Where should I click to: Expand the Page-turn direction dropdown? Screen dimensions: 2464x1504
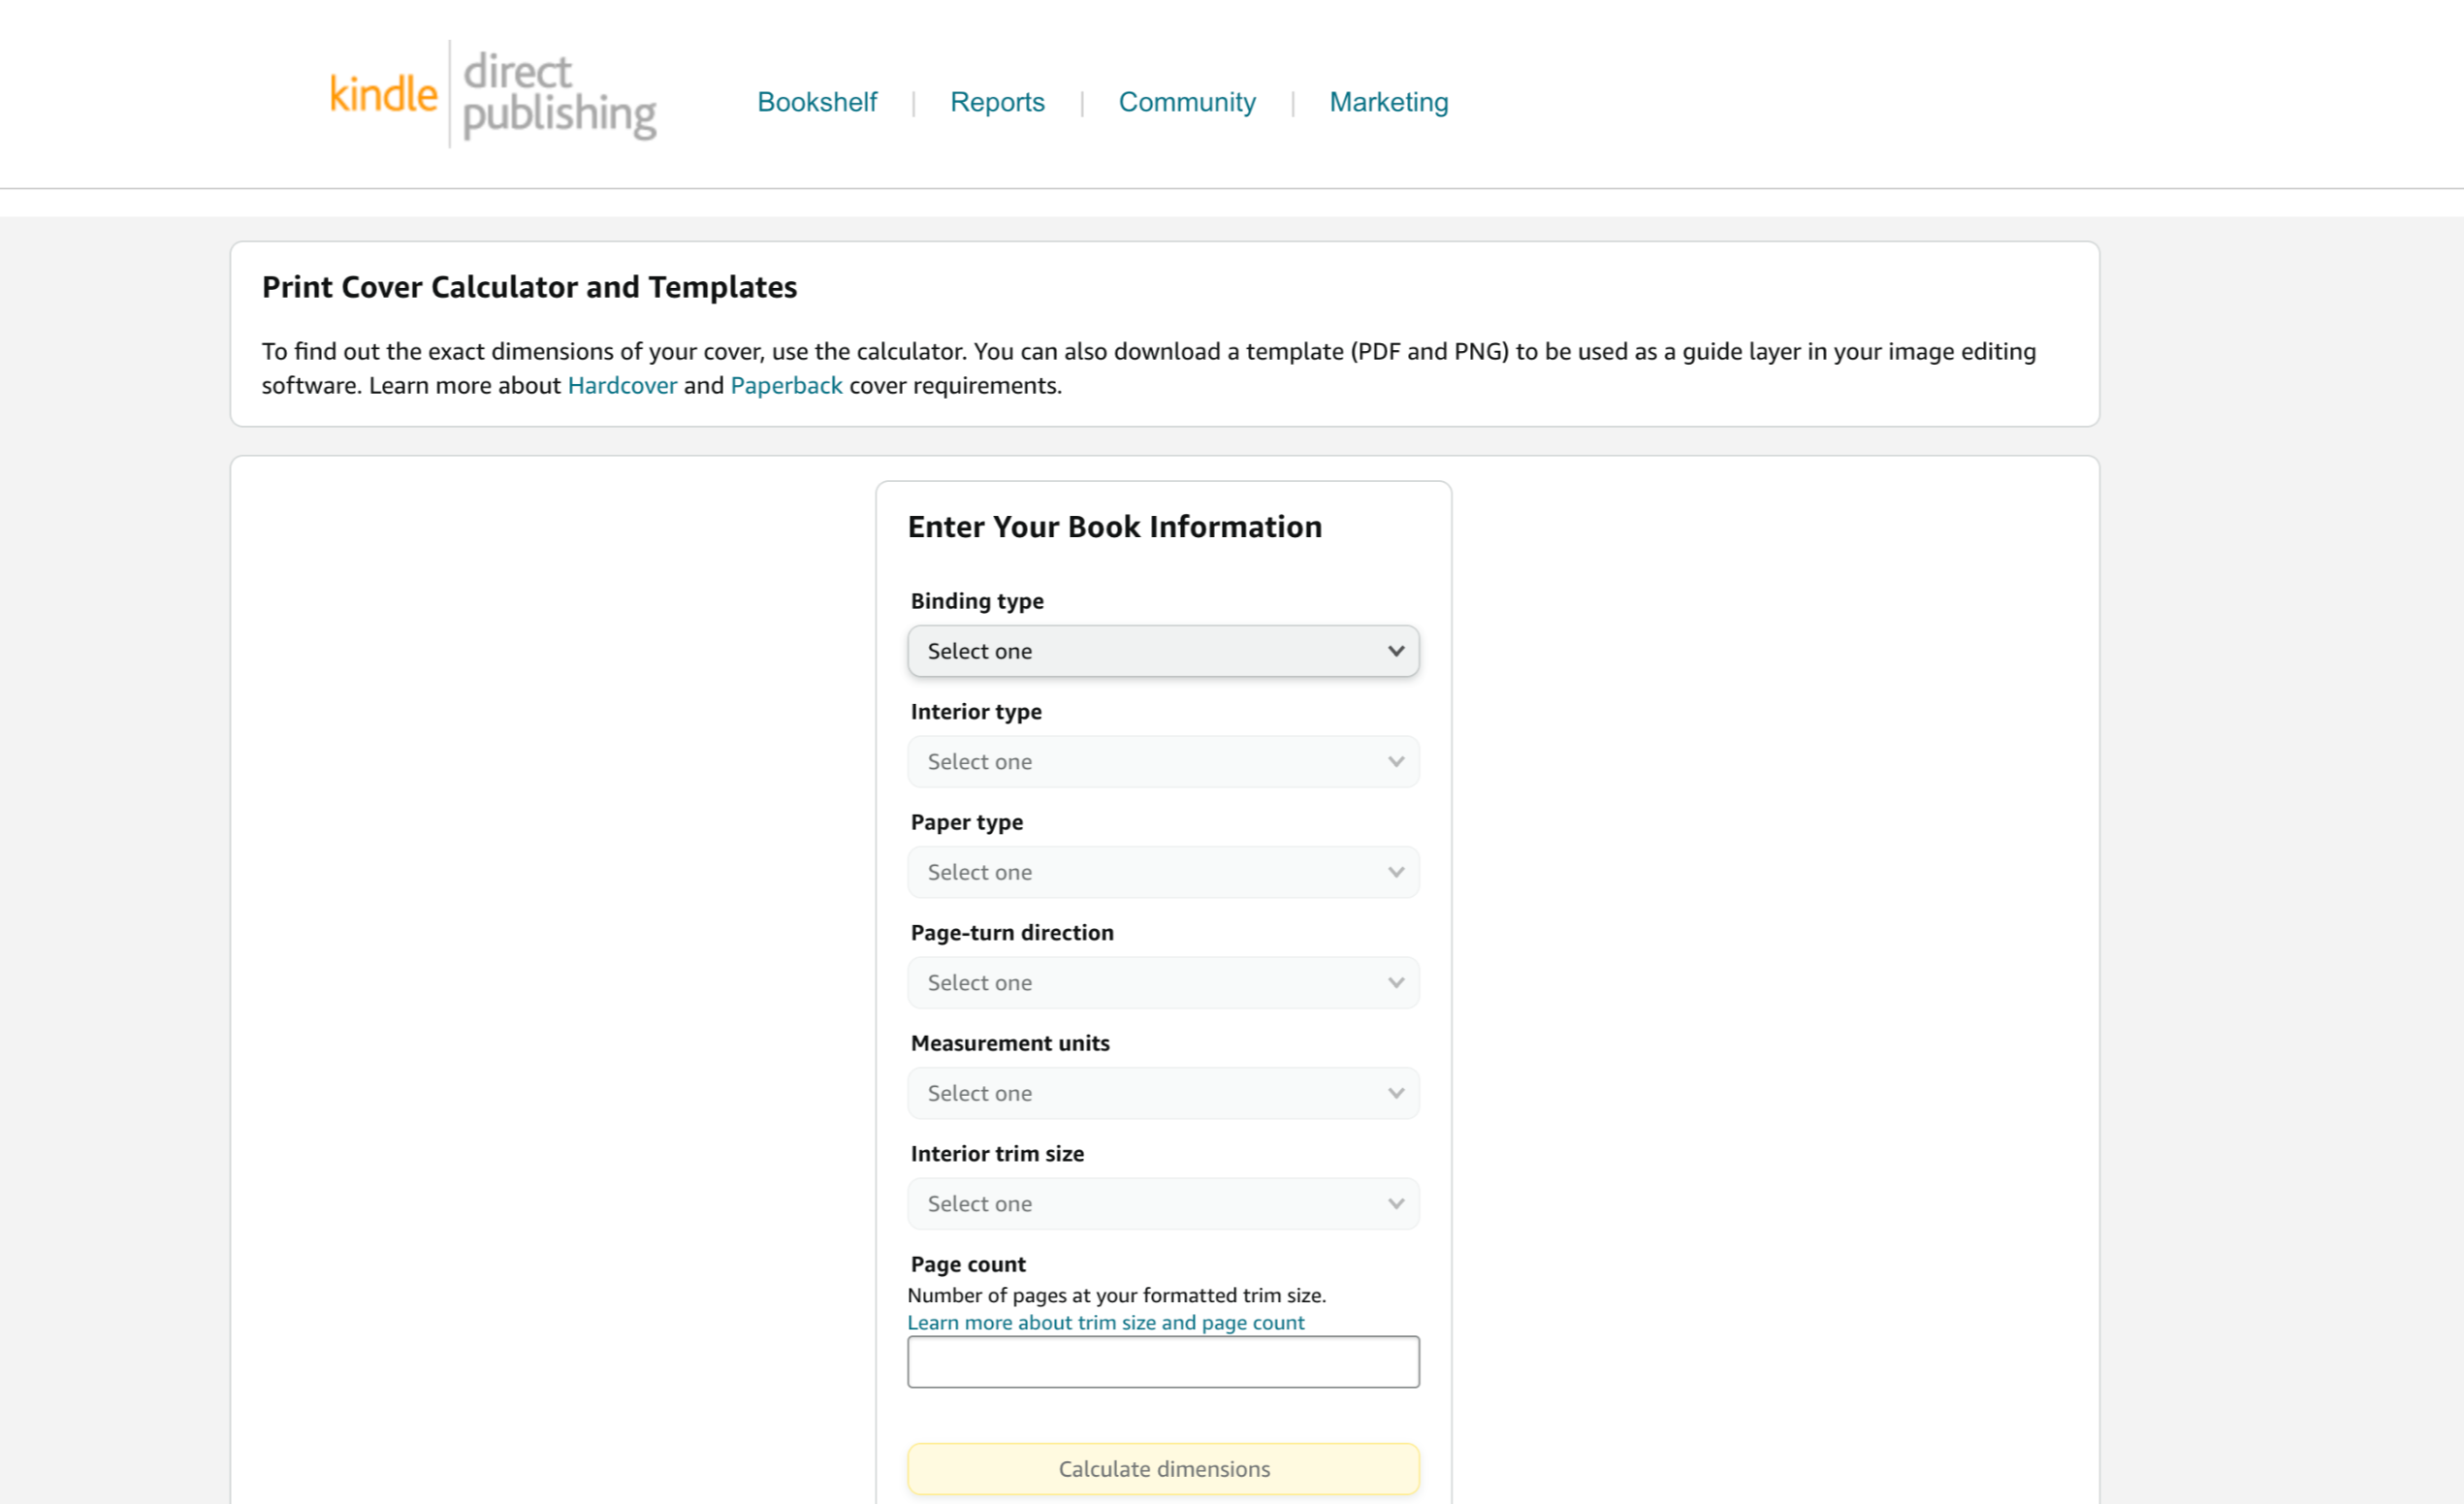[1162, 983]
